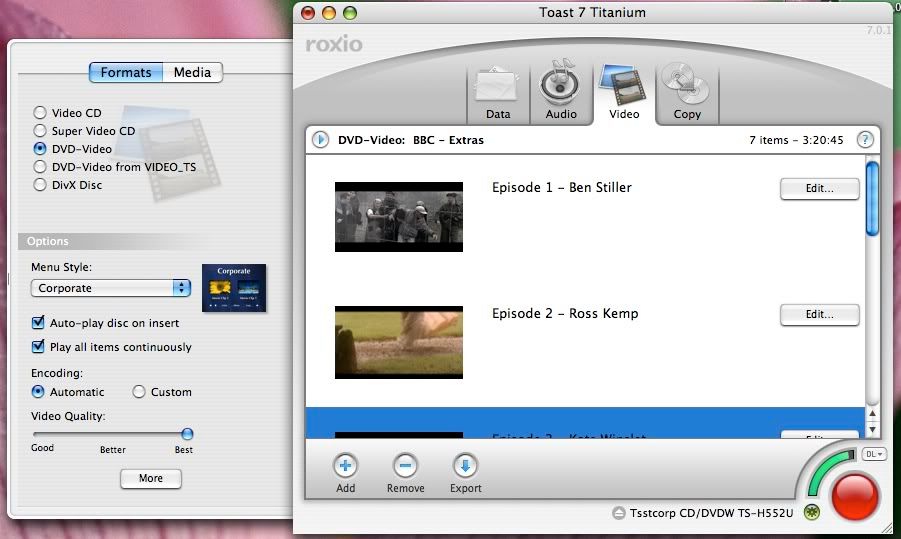Click the Episode 2 - Ross Kemp title
The height and width of the screenshot is (539, 901).
point(565,313)
